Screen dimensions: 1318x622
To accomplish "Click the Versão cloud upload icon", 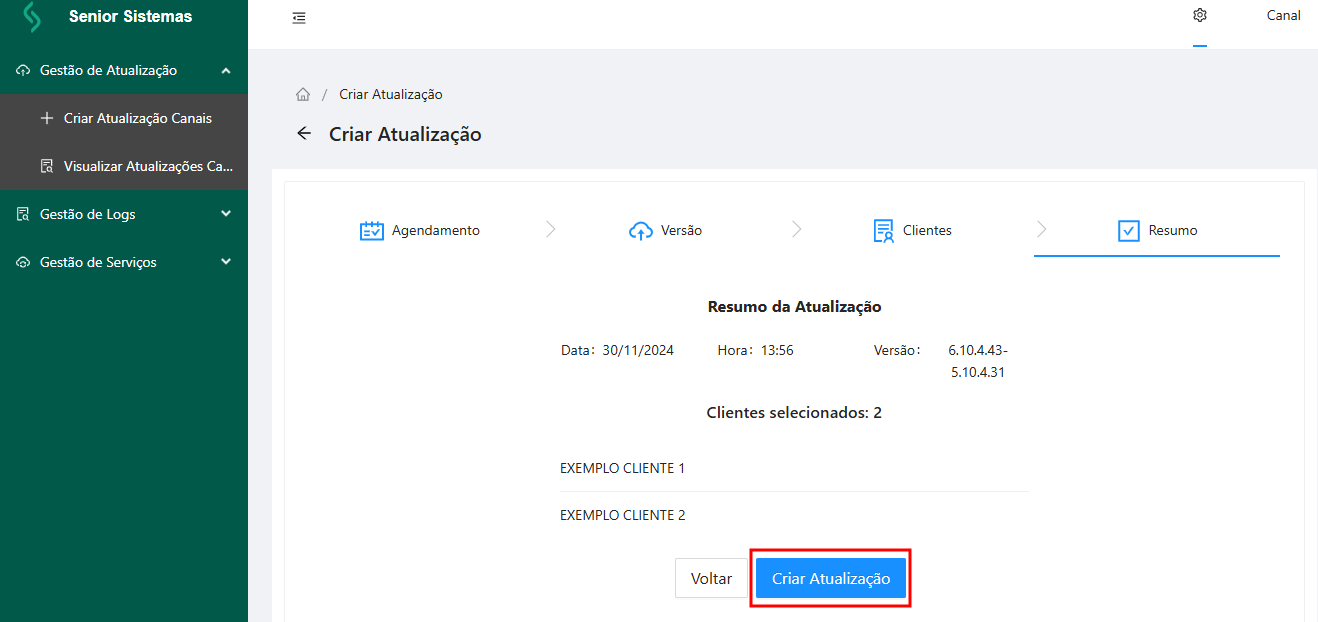I will [641, 230].
